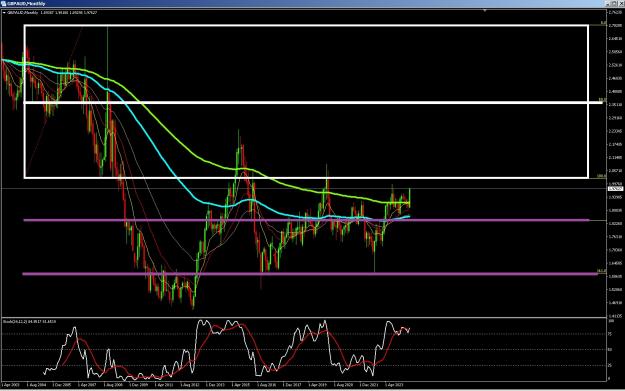Select the thick white horizontal midline of the rectangle
Image resolution: width=625 pixels, height=391 pixels.
point(314,103)
